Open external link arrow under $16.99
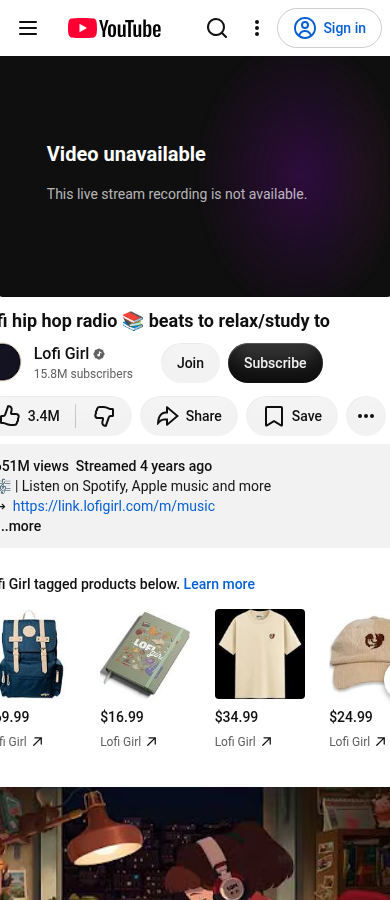The width and height of the screenshot is (390, 900). coord(152,742)
